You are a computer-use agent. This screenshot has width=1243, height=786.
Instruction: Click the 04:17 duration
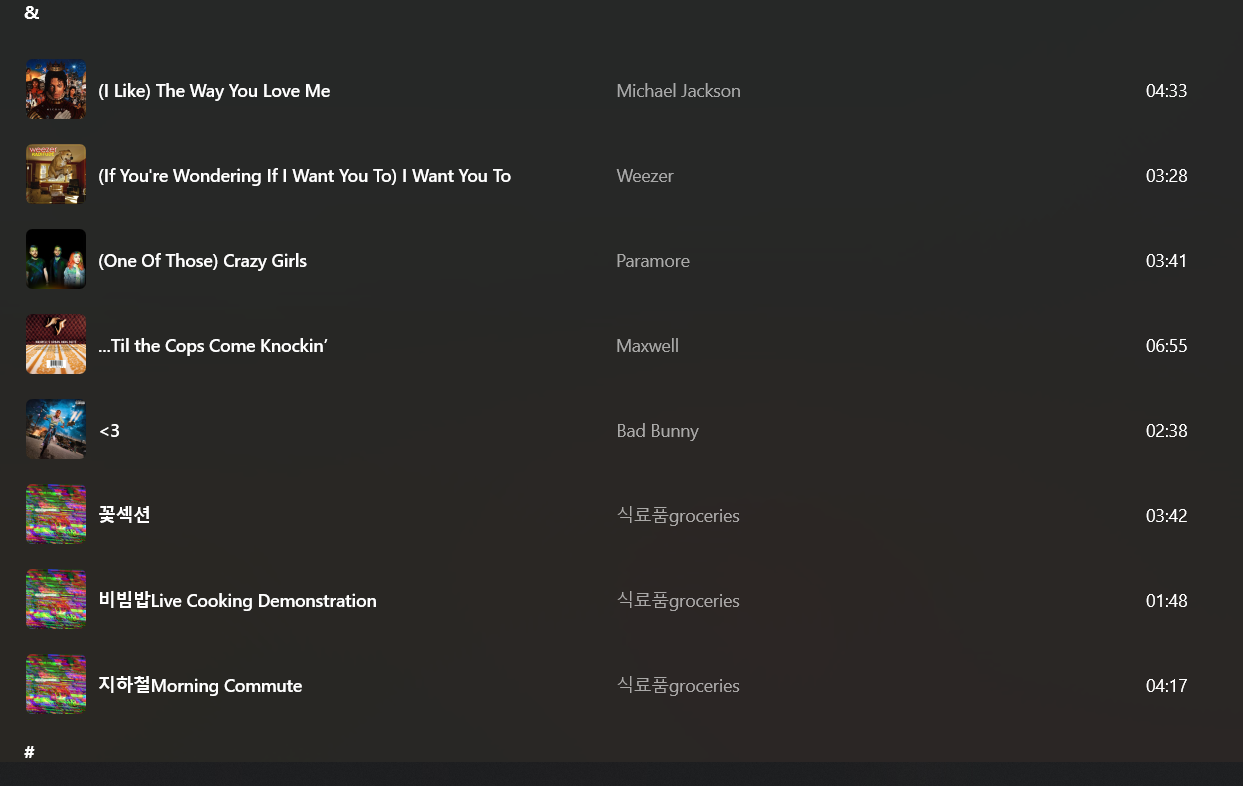click(1166, 686)
